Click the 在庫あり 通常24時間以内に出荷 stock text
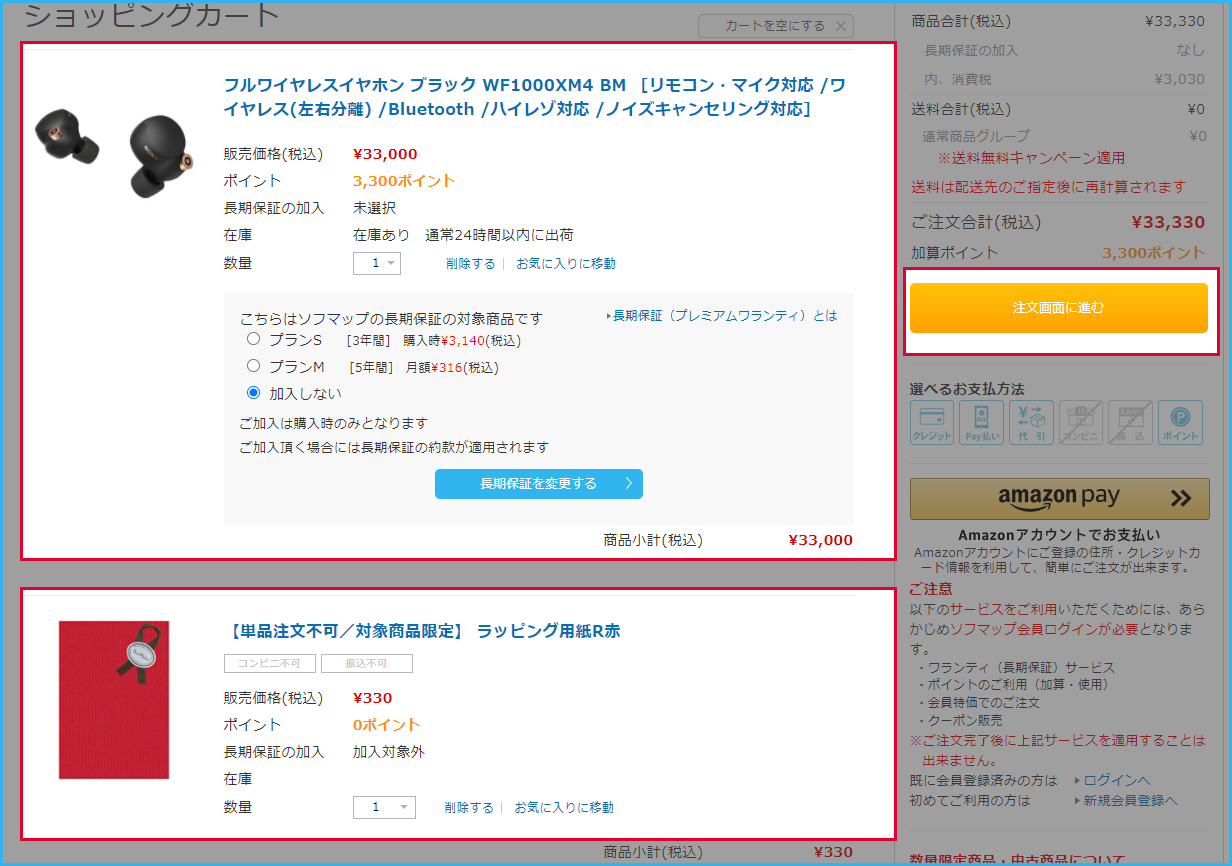Image resolution: width=1232 pixels, height=866 pixels. point(463,235)
